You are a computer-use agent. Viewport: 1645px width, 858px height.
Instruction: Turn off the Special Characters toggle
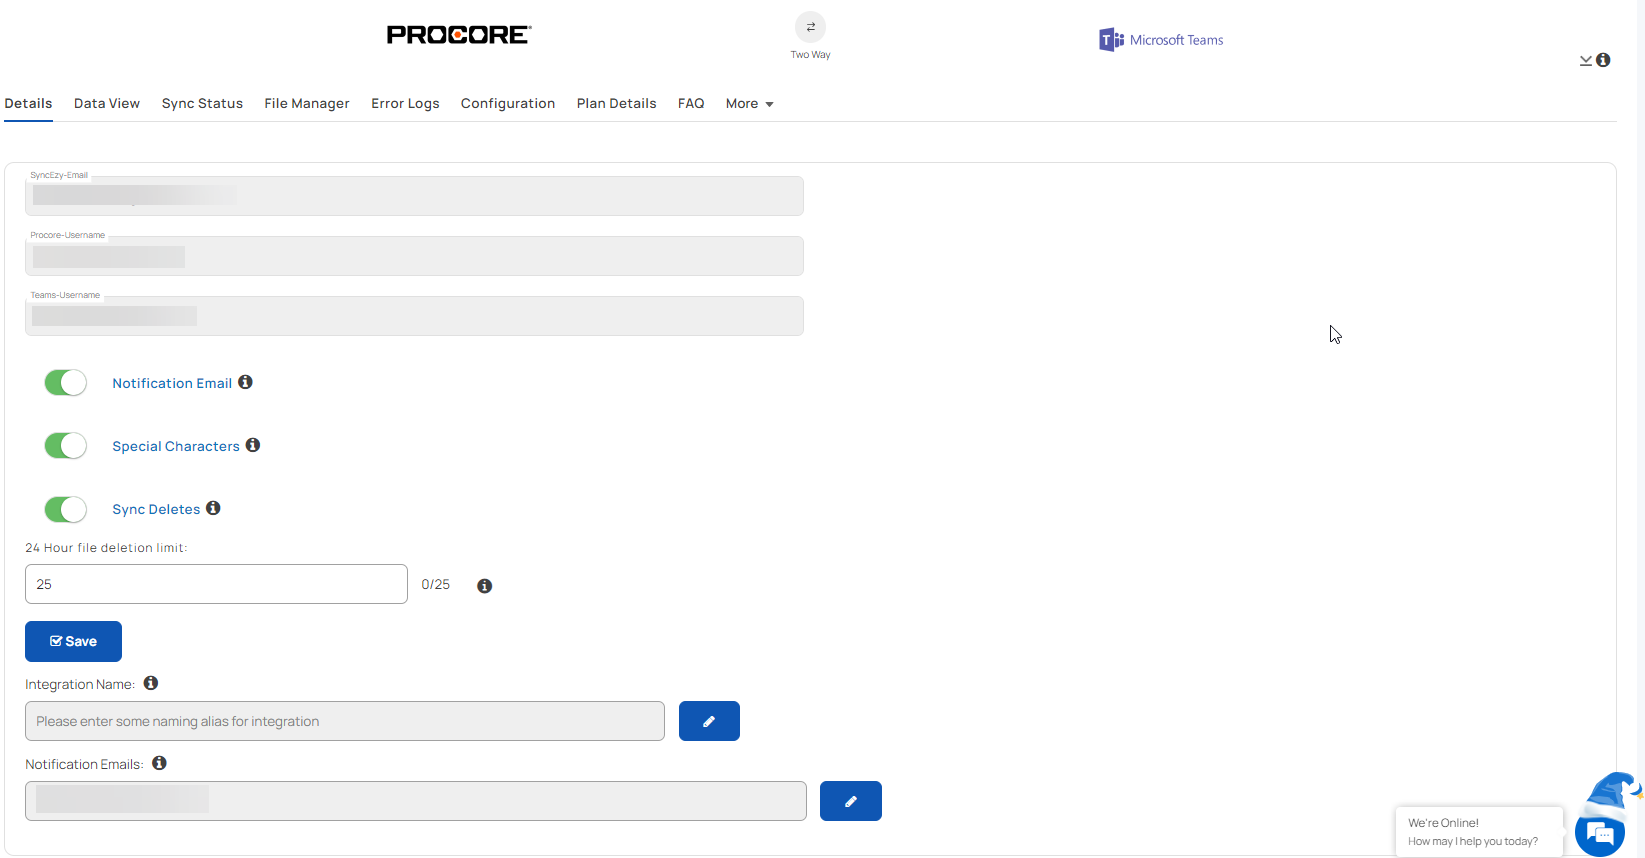click(x=66, y=446)
